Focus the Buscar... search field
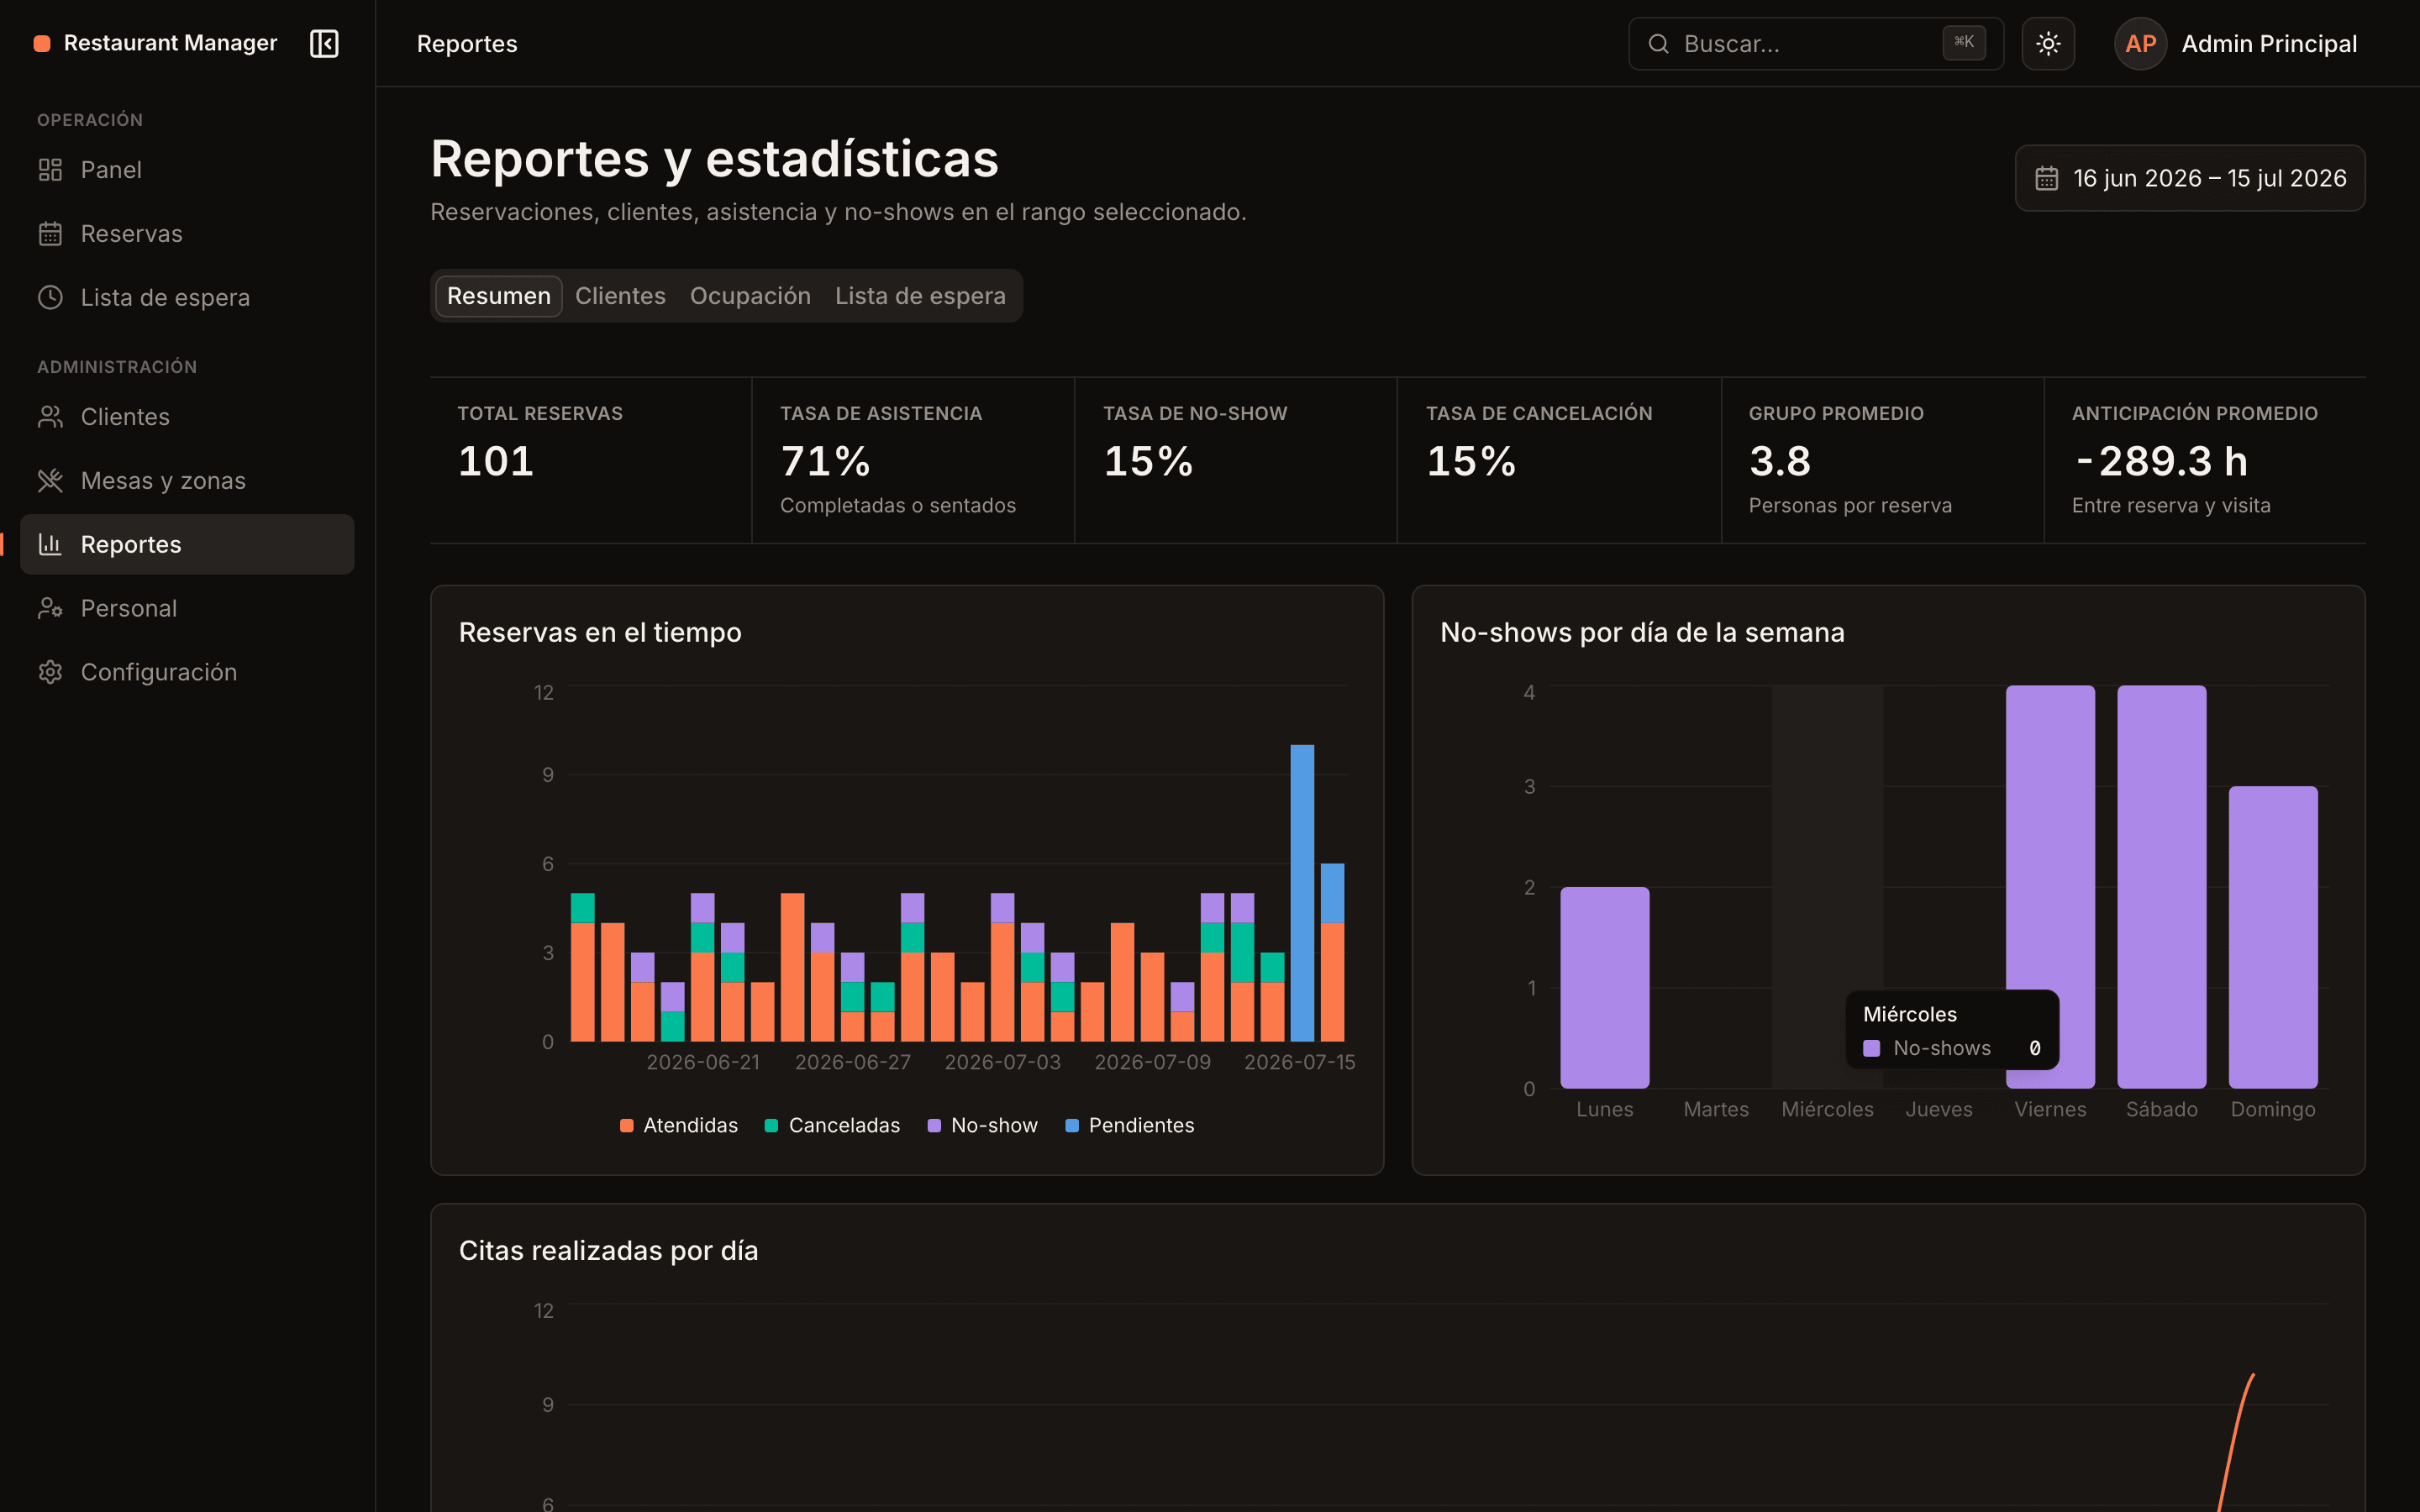Screen dimensions: 2420x1512 tap(1815, 43)
